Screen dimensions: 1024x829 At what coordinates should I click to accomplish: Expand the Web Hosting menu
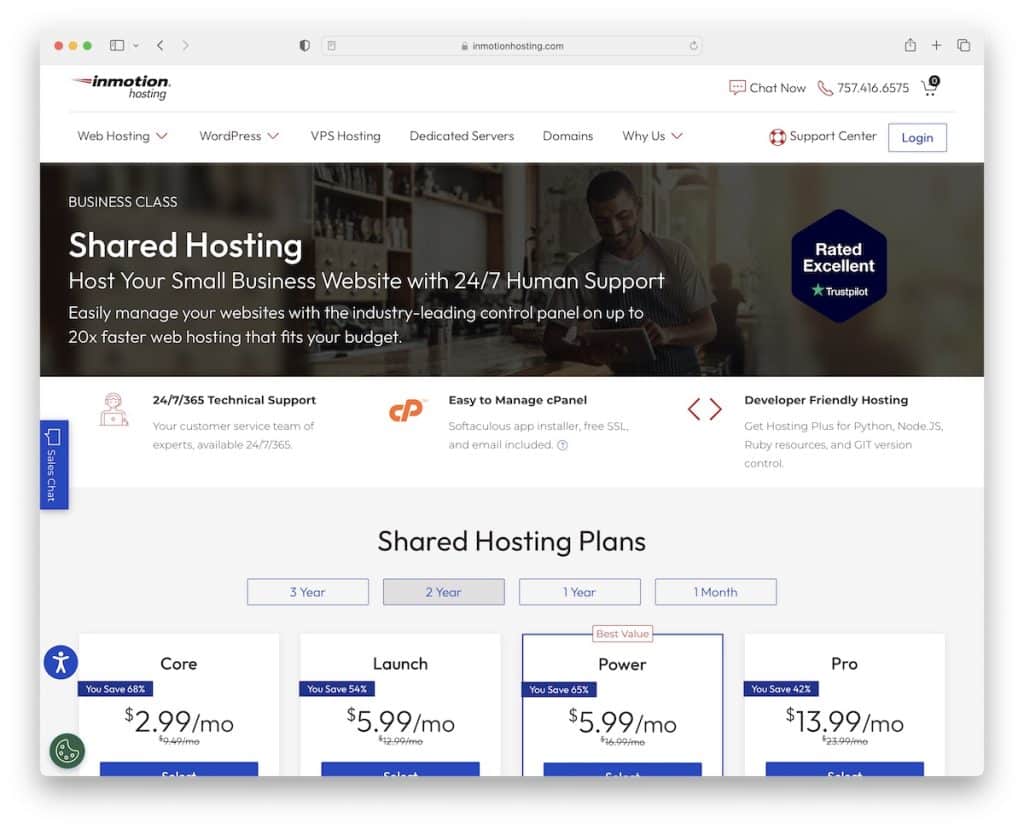(122, 136)
